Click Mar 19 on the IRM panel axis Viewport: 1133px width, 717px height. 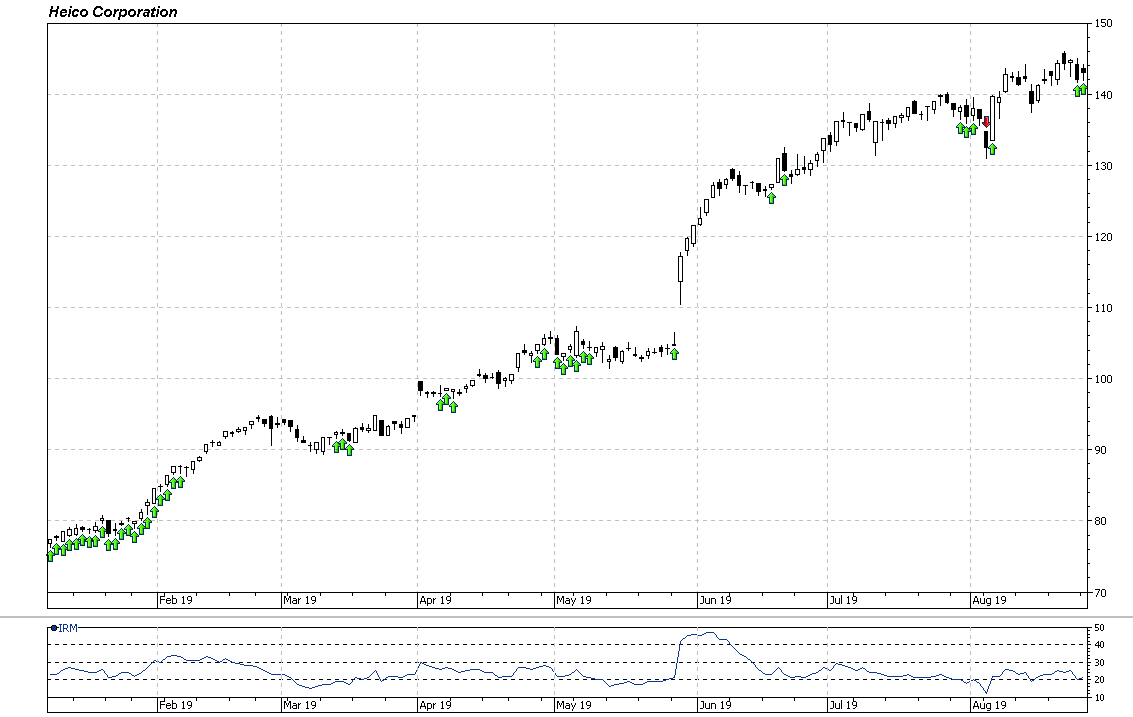click(300, 705)
